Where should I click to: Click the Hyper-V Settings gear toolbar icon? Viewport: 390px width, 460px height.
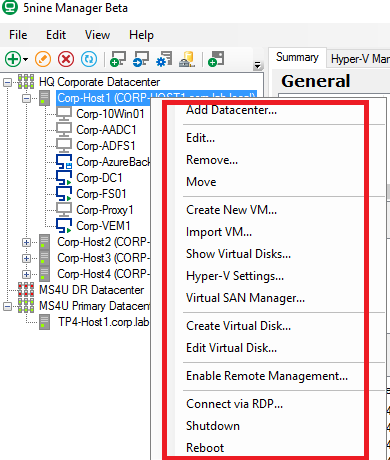pyautogui.click(x=164, y=59)
